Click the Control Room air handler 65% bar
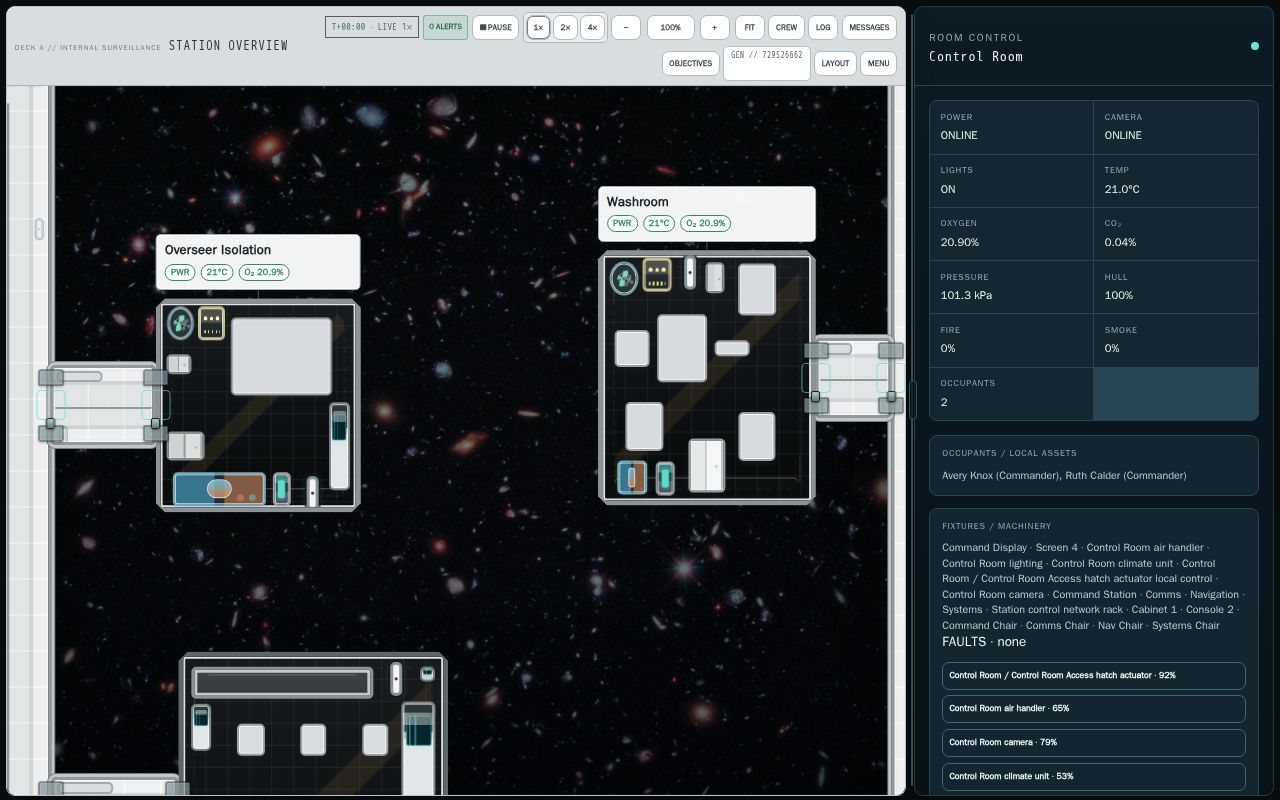 click(x=1094, y=709)
